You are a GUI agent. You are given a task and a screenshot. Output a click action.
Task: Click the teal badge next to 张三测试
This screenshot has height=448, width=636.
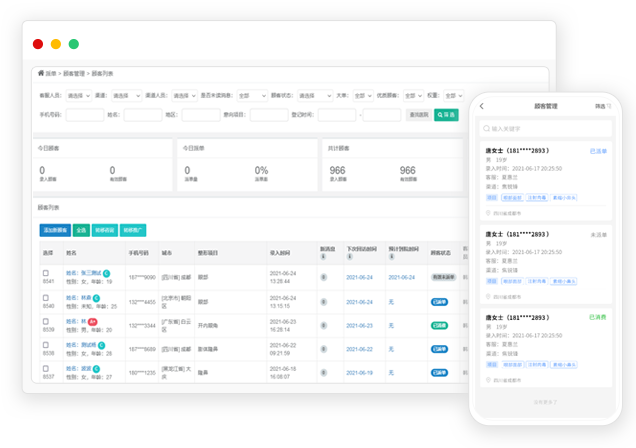105,272
